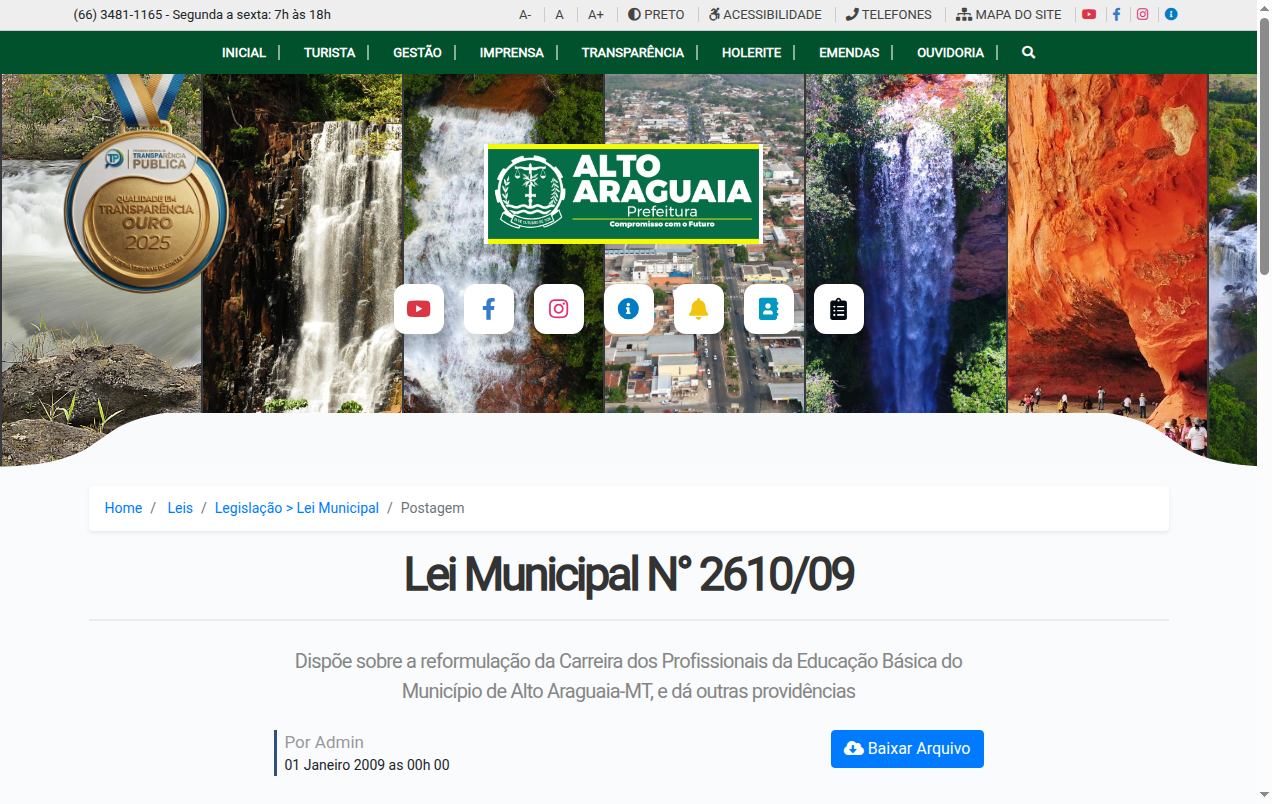
Task: Click the blue info icon in top bar
Action: (x=1171, y=15)
